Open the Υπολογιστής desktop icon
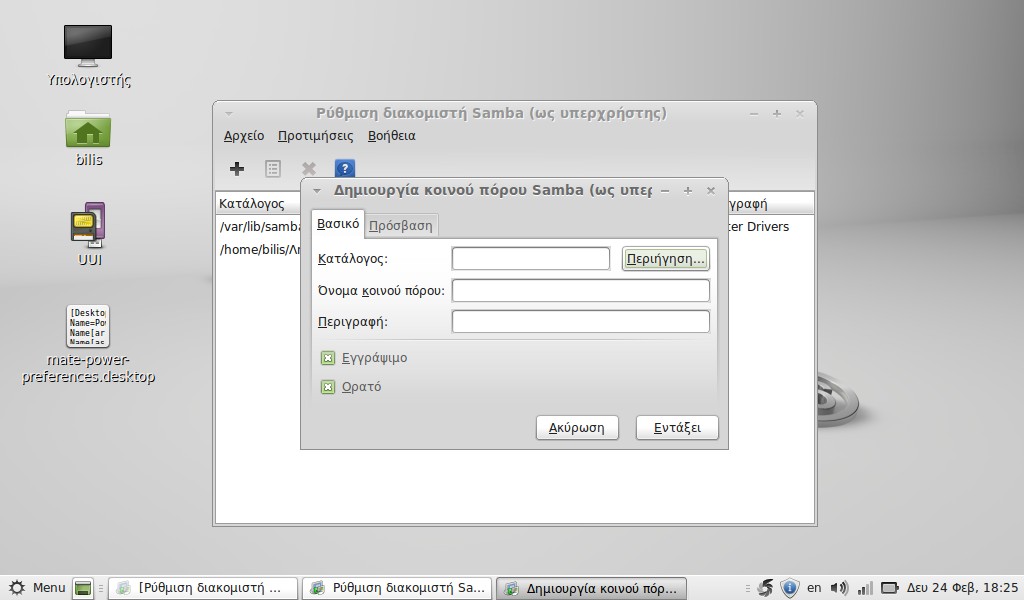The image size is (1024, 600). [88, 46]
